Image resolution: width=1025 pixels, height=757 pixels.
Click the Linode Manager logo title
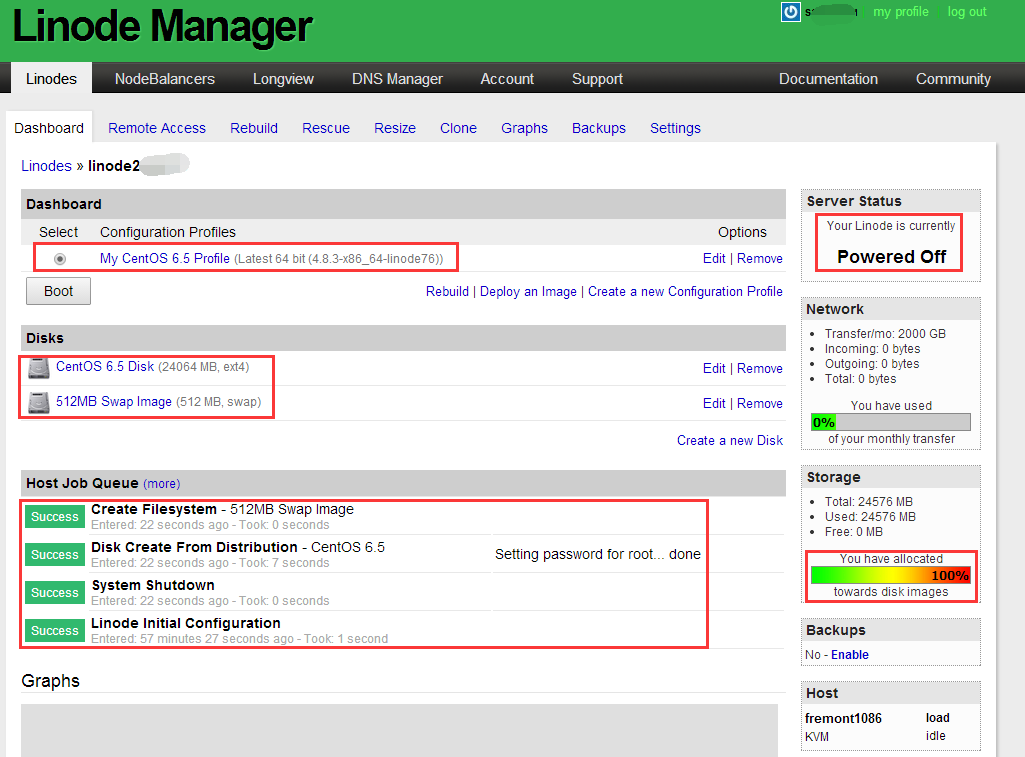(x=163, y=27)
